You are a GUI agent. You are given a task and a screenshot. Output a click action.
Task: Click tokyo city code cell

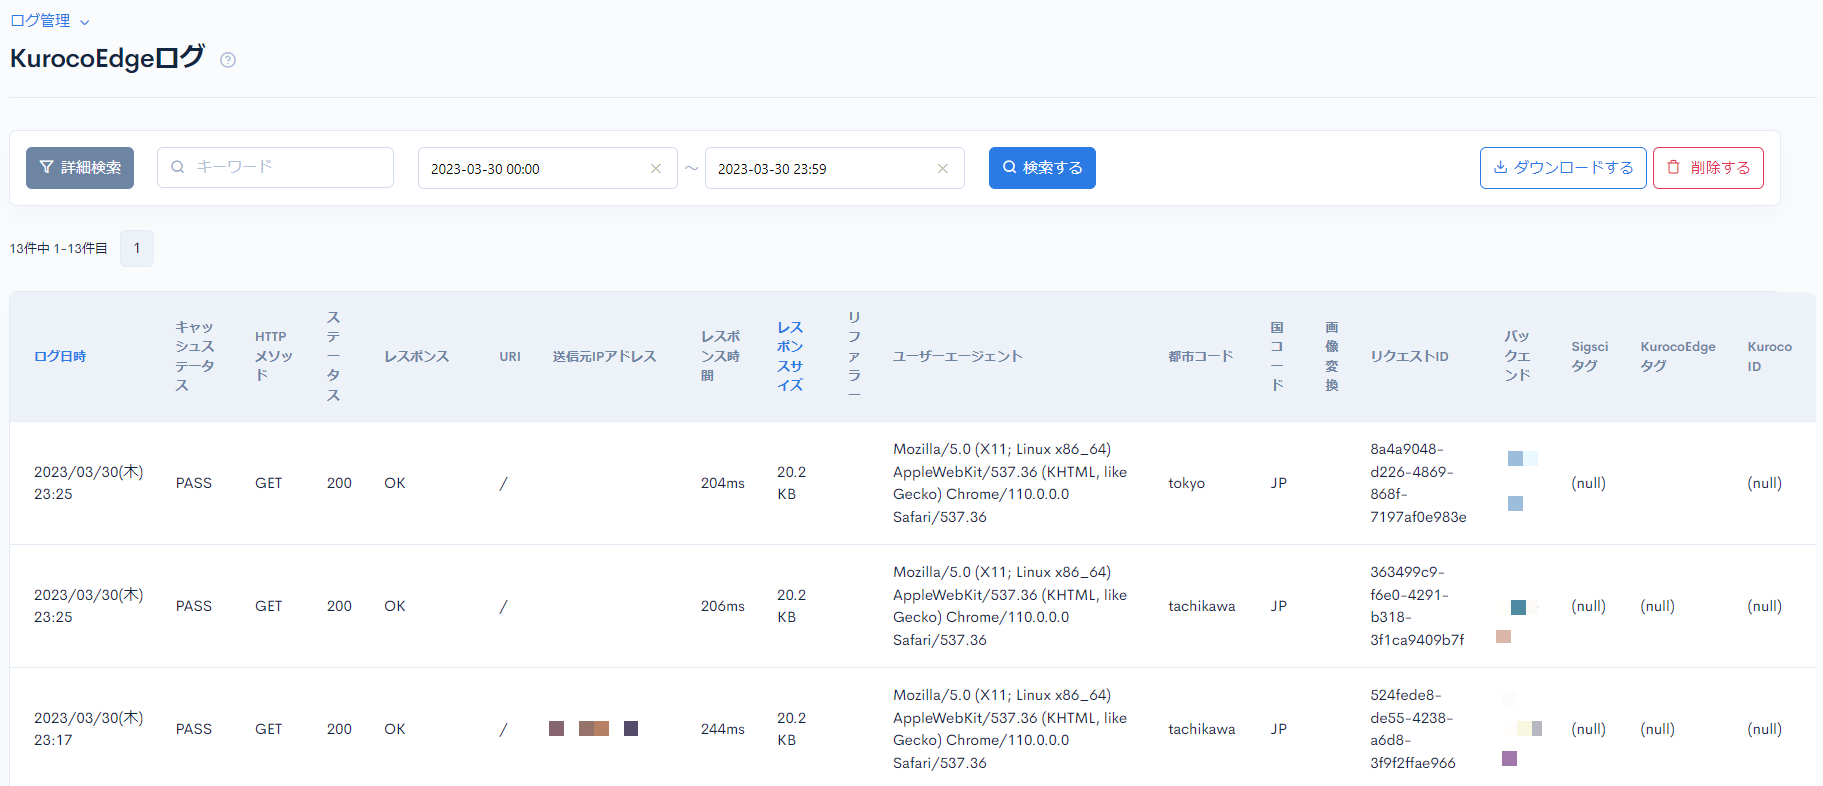pos(1186,483)
